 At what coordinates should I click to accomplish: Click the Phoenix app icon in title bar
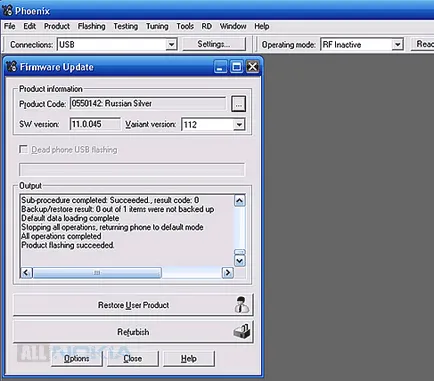pos(7,10)
